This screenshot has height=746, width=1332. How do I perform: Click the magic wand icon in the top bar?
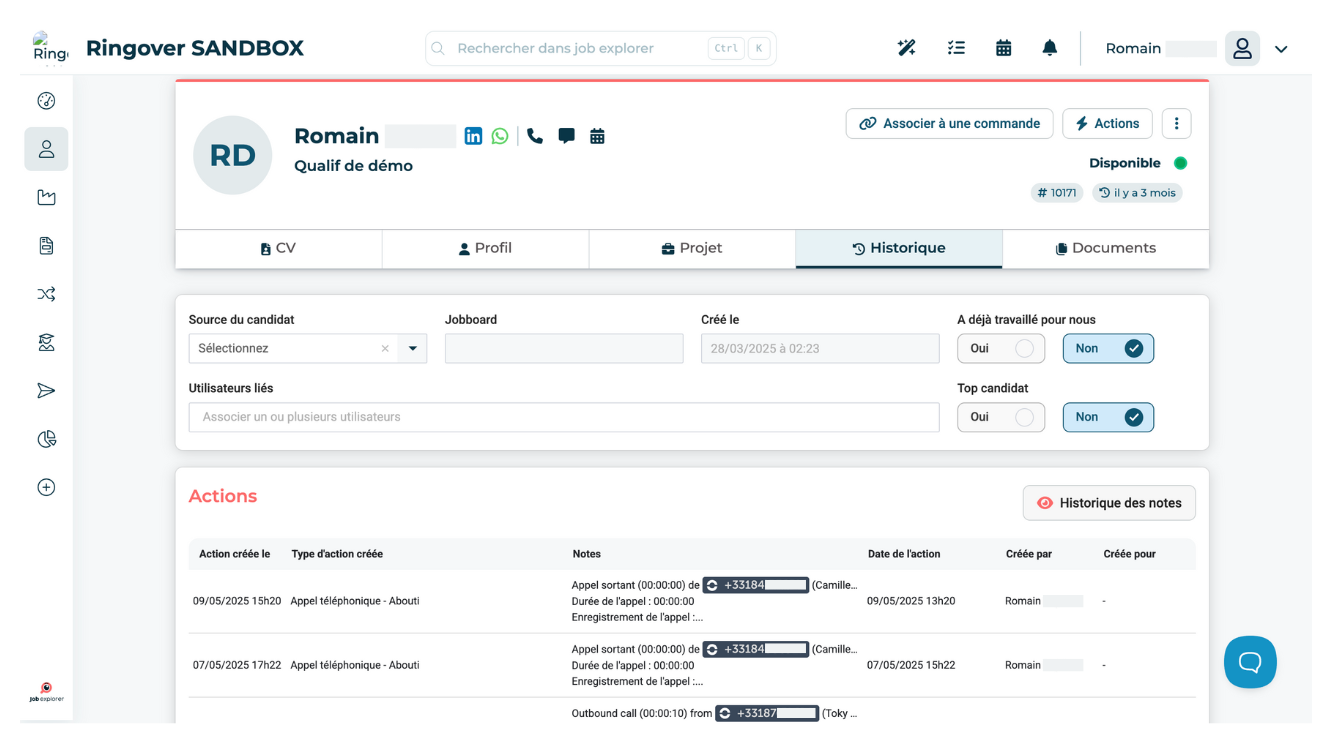click(906, 47)
